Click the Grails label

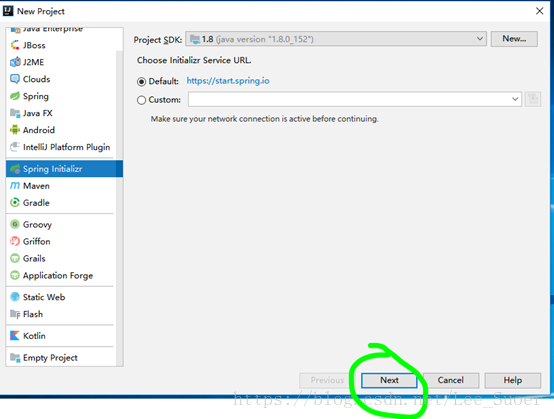(x=34, y=258)
